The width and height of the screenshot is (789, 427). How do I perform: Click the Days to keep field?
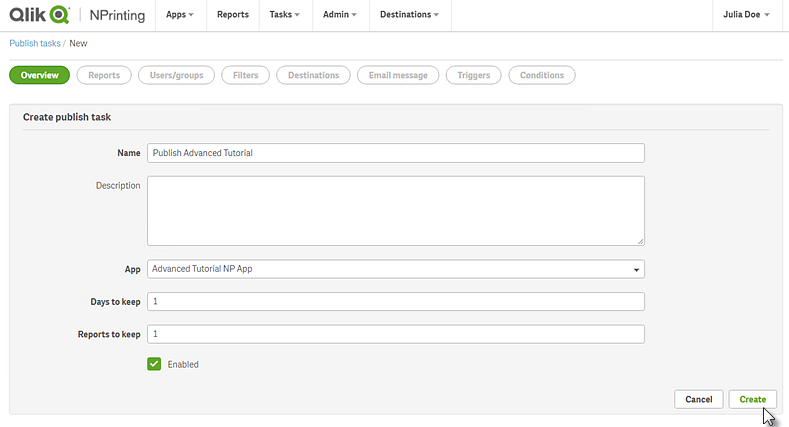click(x=396, y=301)
